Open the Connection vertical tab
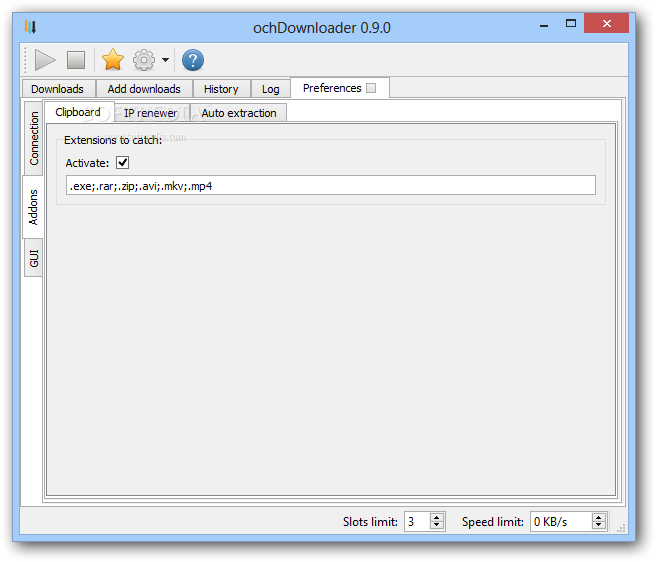The width and height of the screenshot is (656, 562). coord(33,138)
